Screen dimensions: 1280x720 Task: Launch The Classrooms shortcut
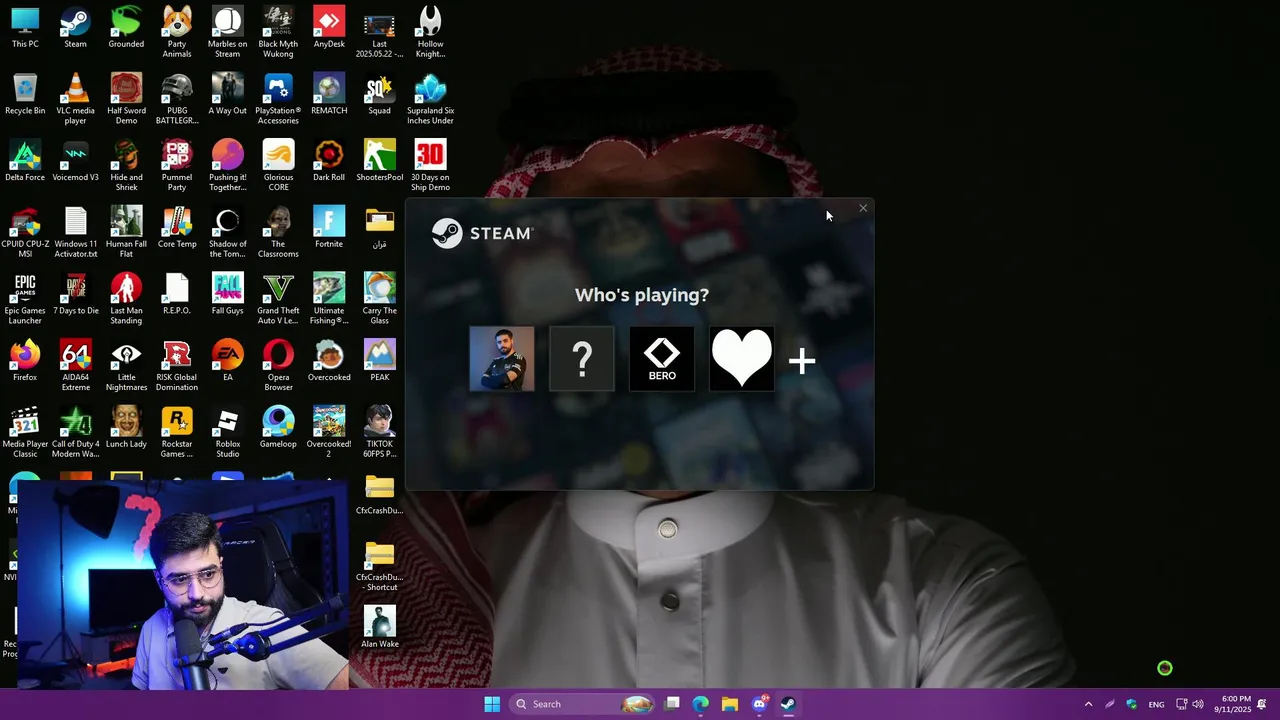pos(278,232)
